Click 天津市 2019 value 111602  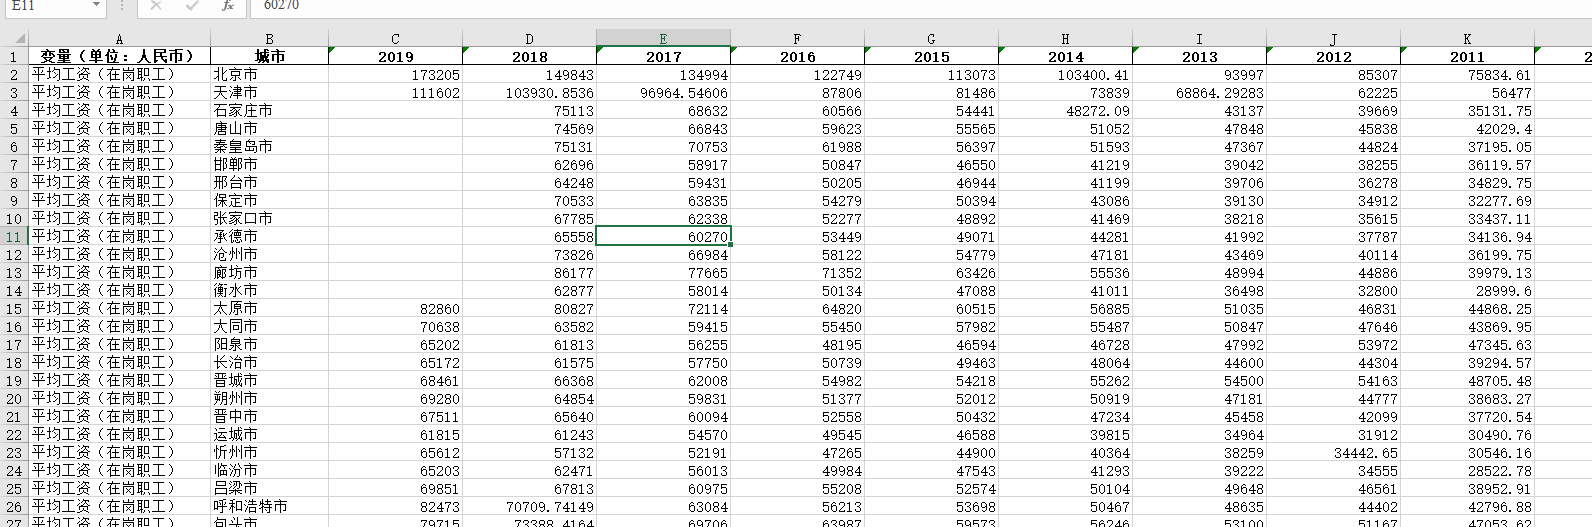(395, 92)
